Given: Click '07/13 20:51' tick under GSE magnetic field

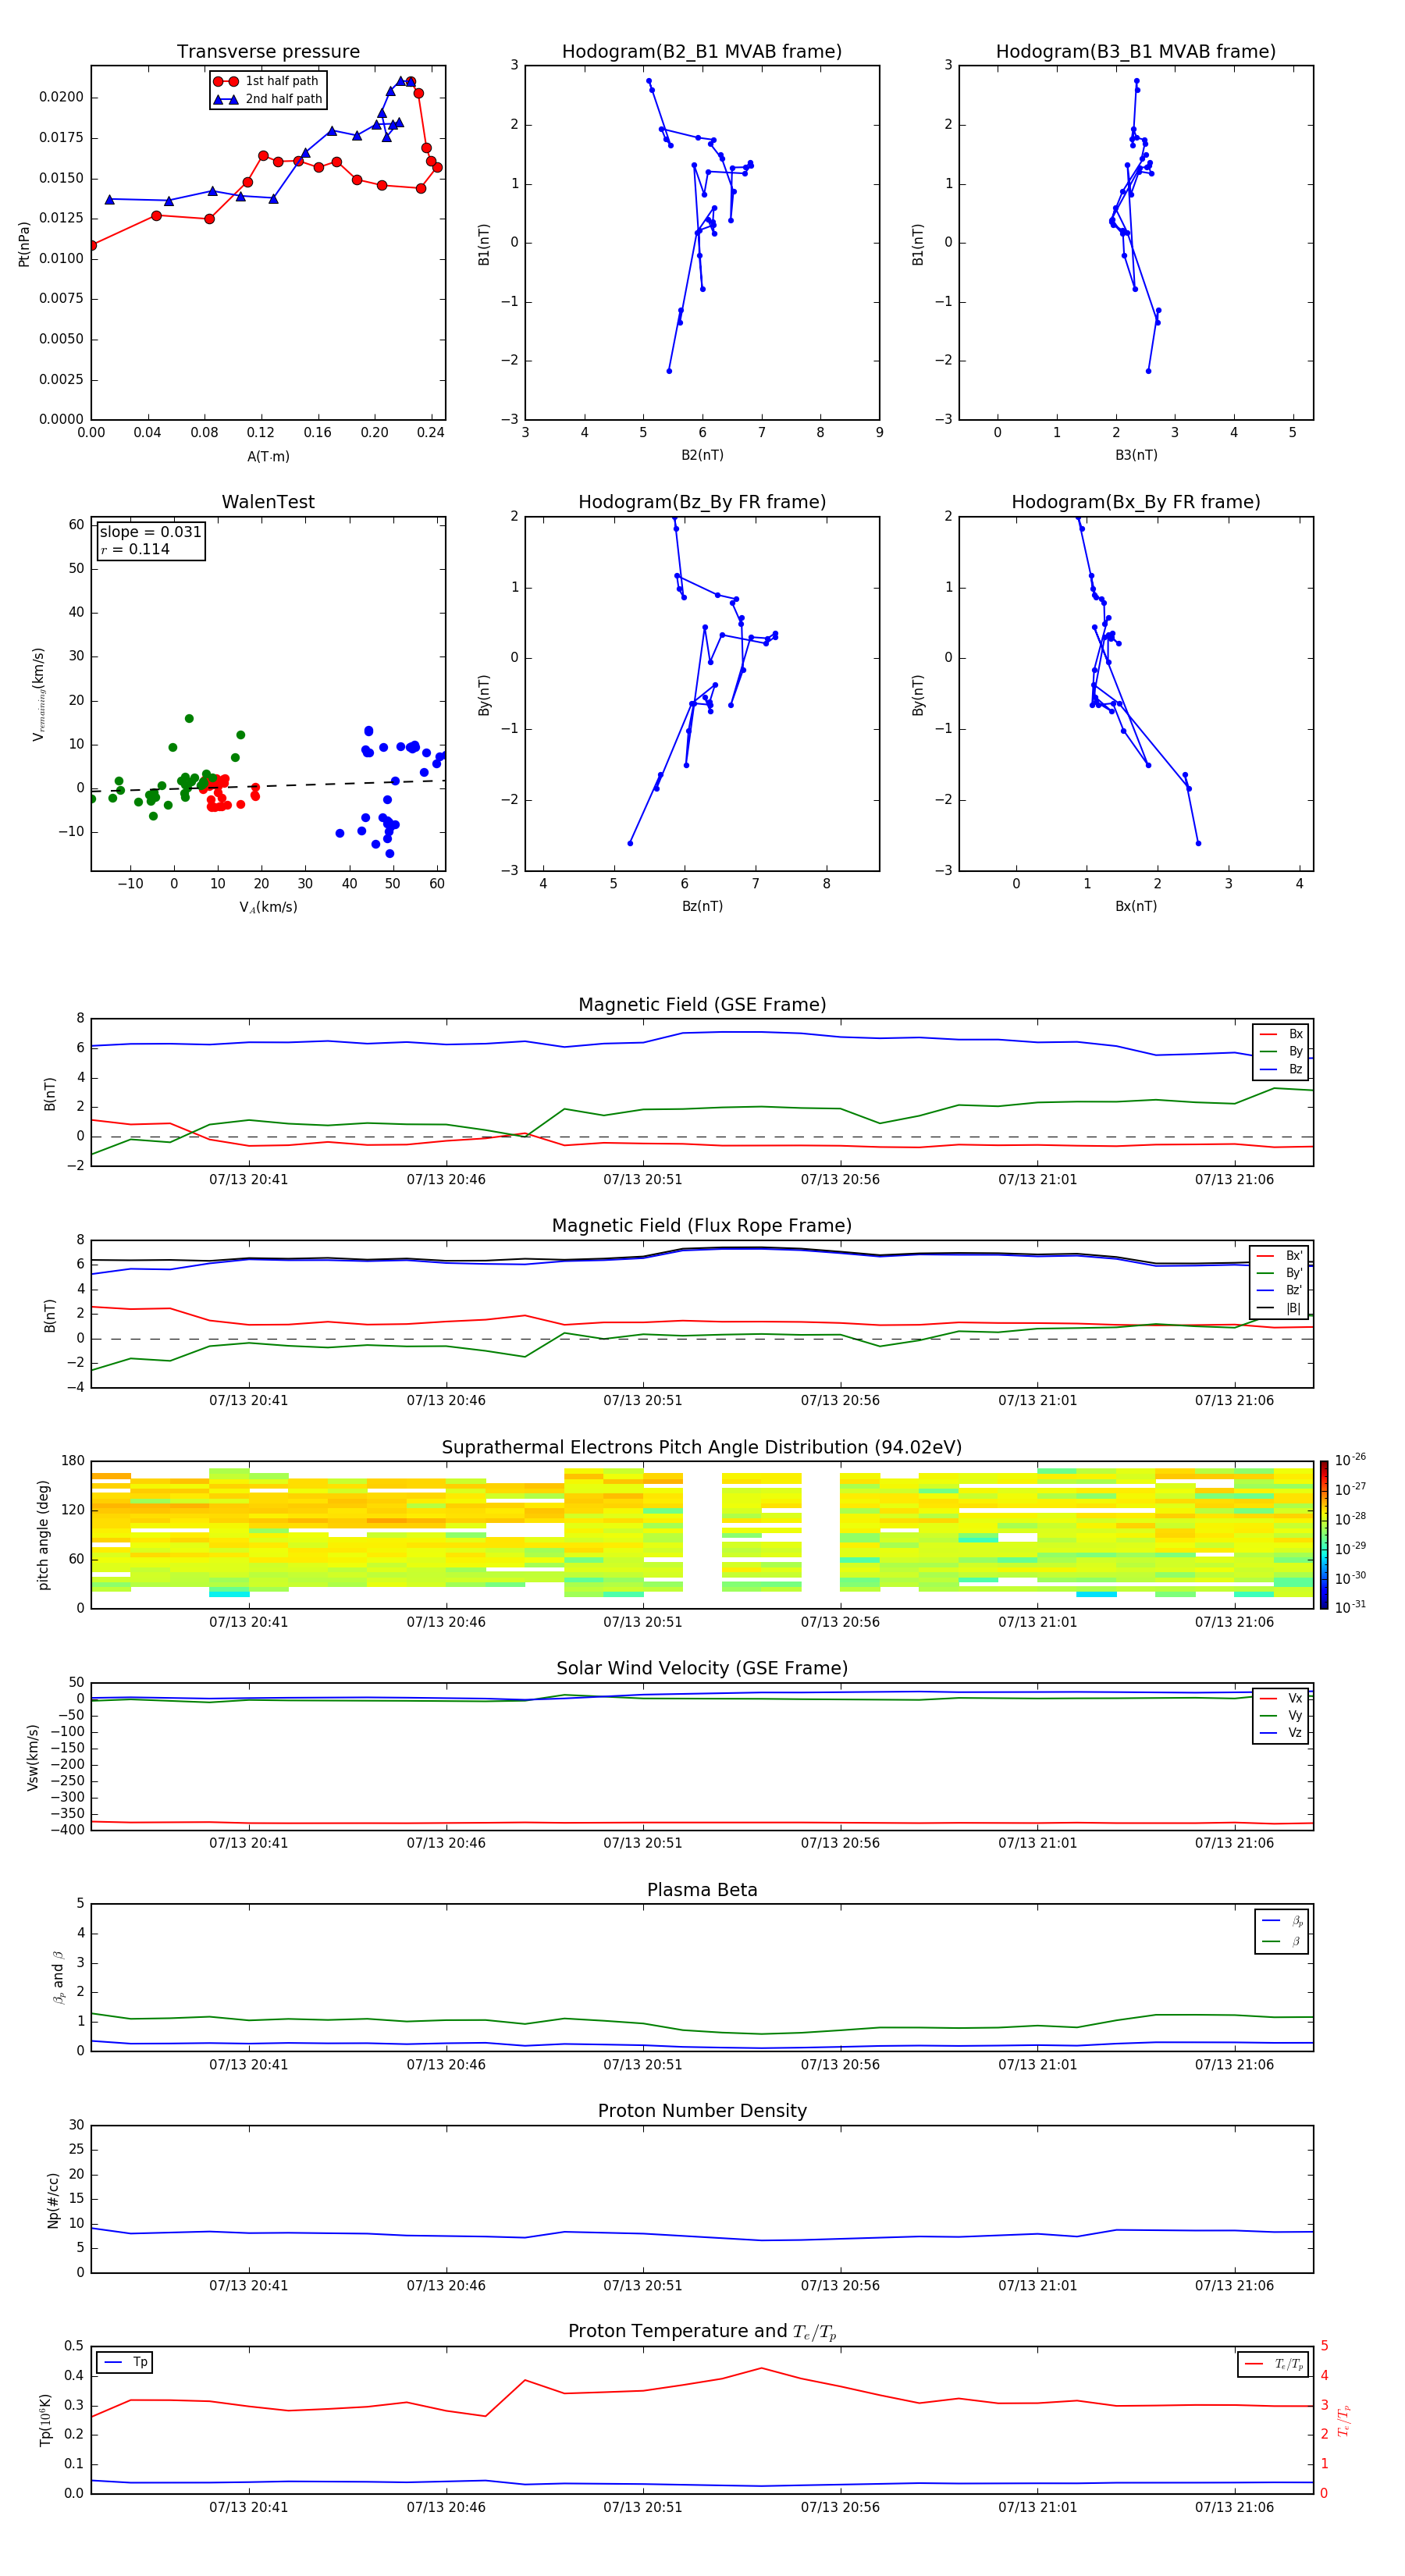Looking at the screenshot, I should point(642,1180).
